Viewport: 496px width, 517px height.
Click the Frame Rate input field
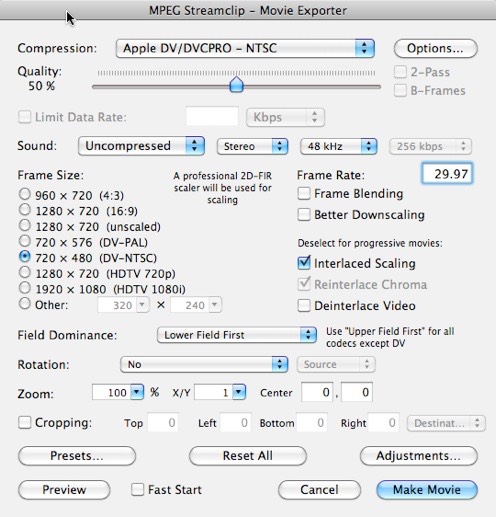pyautogui.click(x=447, y=173)
